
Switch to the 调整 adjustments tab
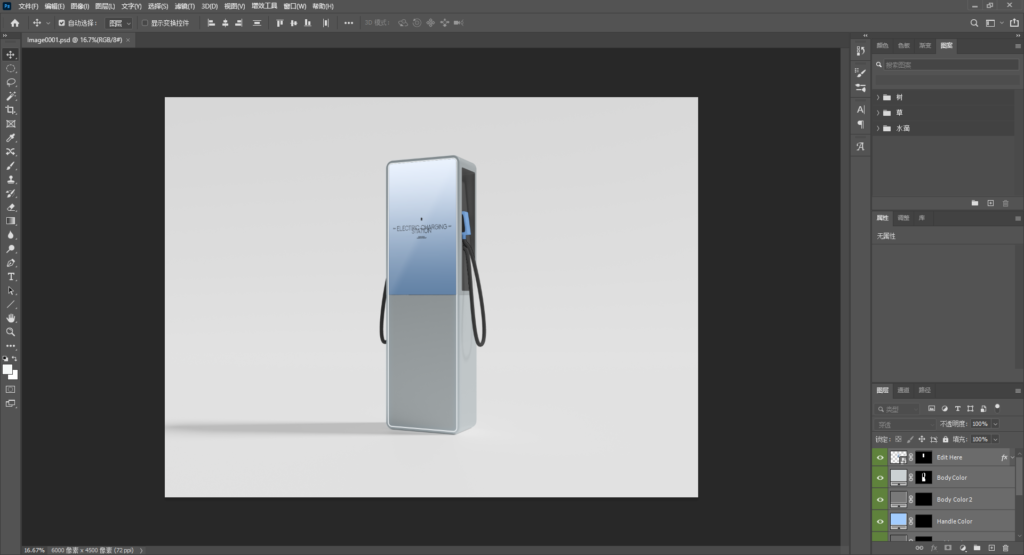(x=903, y=217)
